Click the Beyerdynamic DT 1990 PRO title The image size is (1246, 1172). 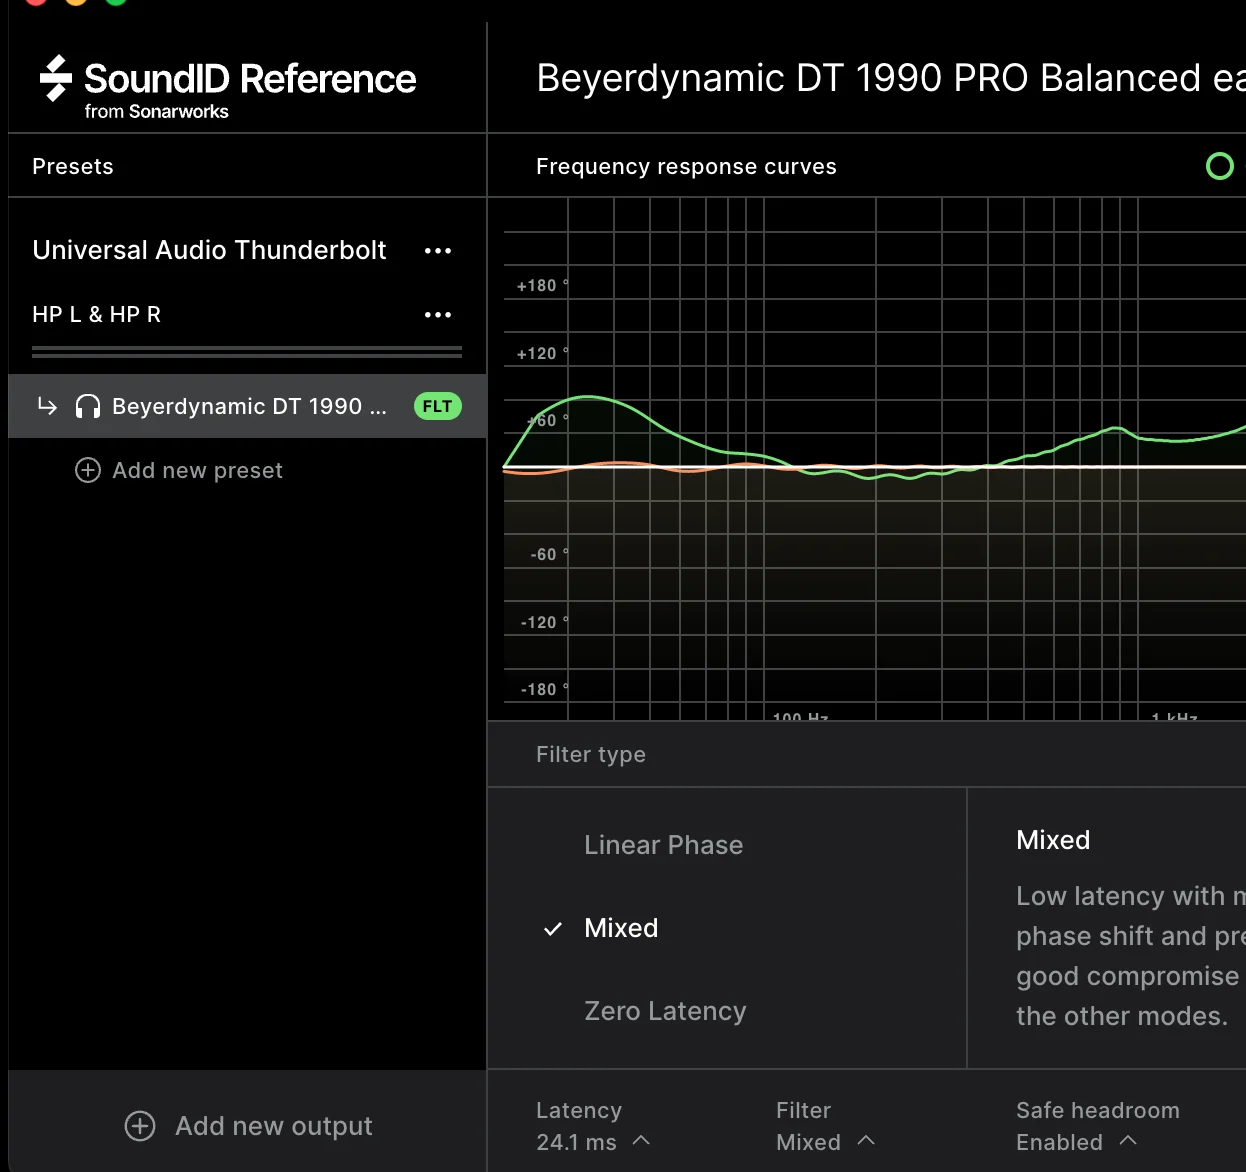coord(891,78)
